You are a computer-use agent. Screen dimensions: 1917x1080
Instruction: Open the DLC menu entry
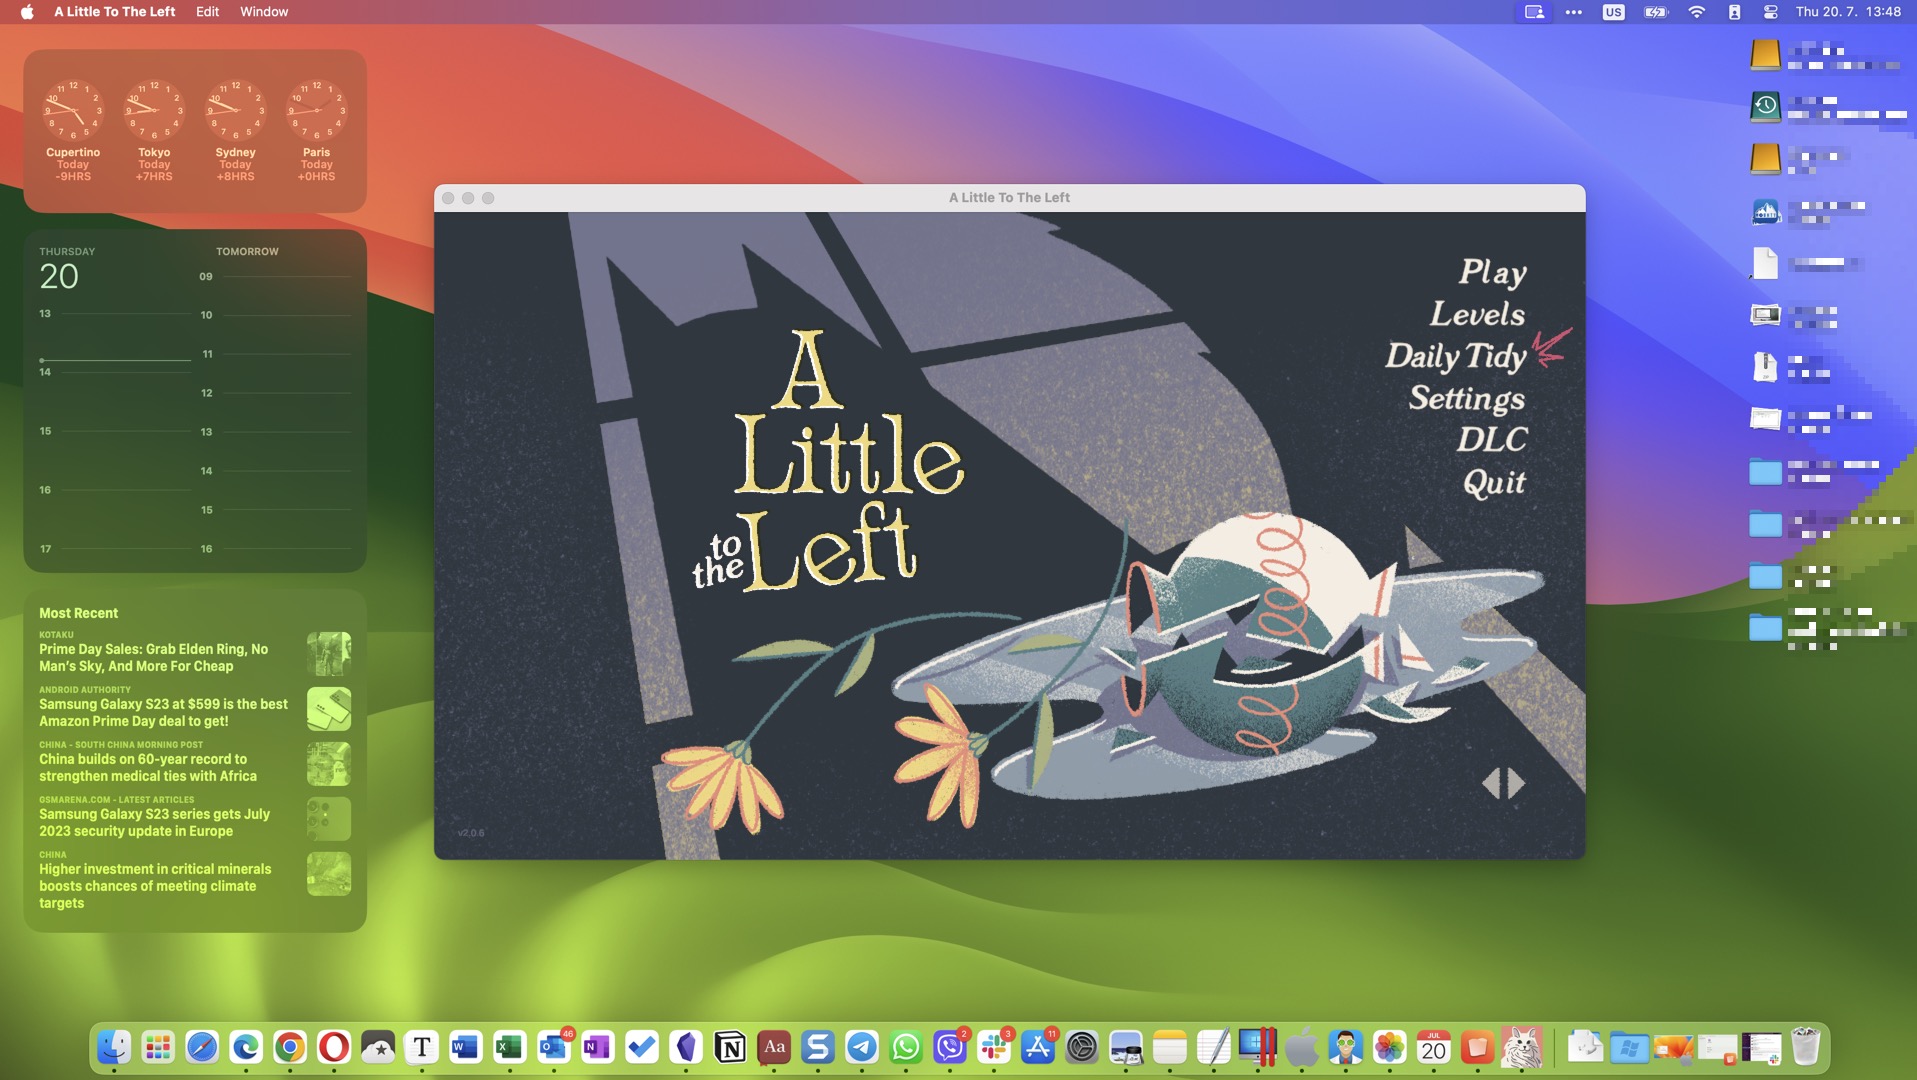pos(1491,440)
